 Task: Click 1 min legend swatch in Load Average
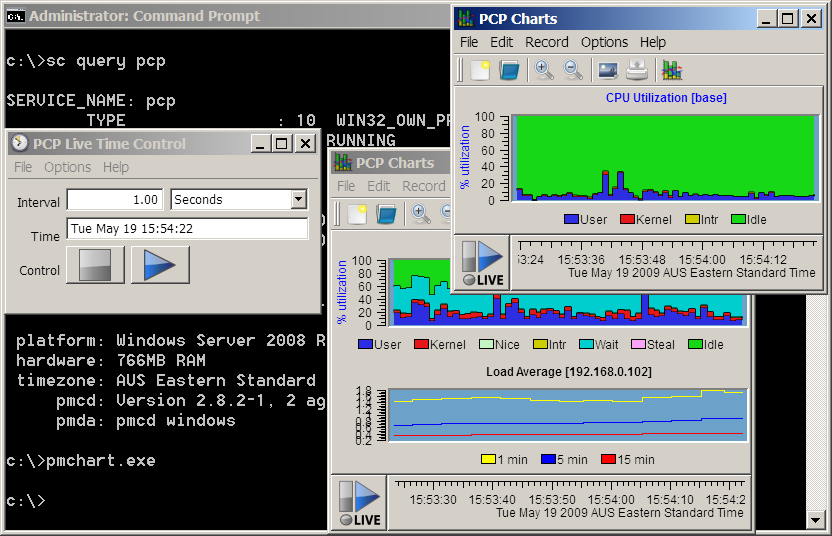(x=488, y=459)
